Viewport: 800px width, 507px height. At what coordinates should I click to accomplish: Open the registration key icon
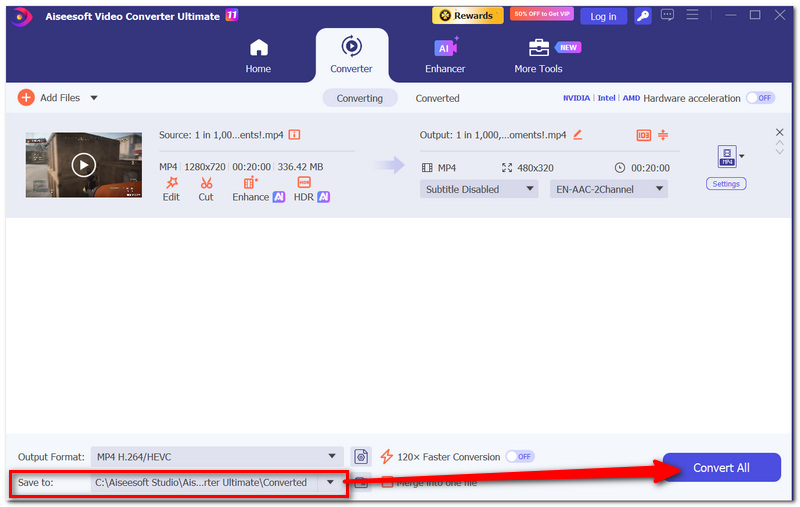(x=643, y=16)
